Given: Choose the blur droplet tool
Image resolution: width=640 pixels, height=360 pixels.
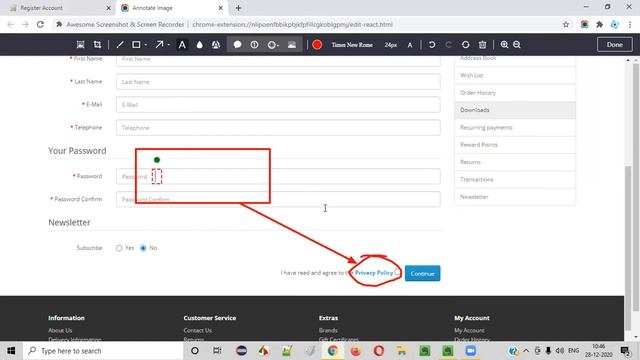Looking at the screenshot, I should pos(199,44).
